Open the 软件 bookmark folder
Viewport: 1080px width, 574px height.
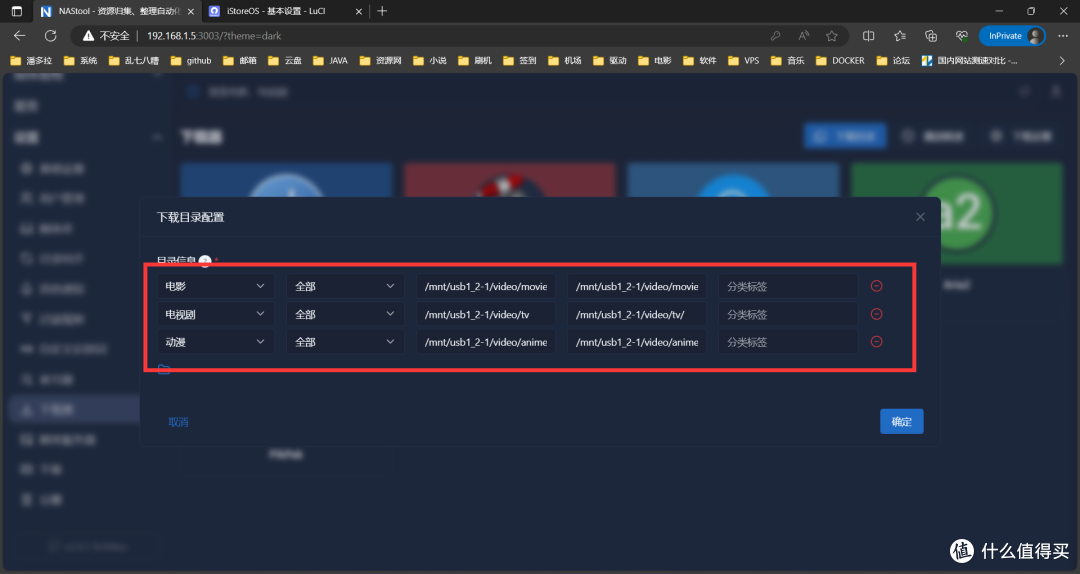tap(700, 61)
